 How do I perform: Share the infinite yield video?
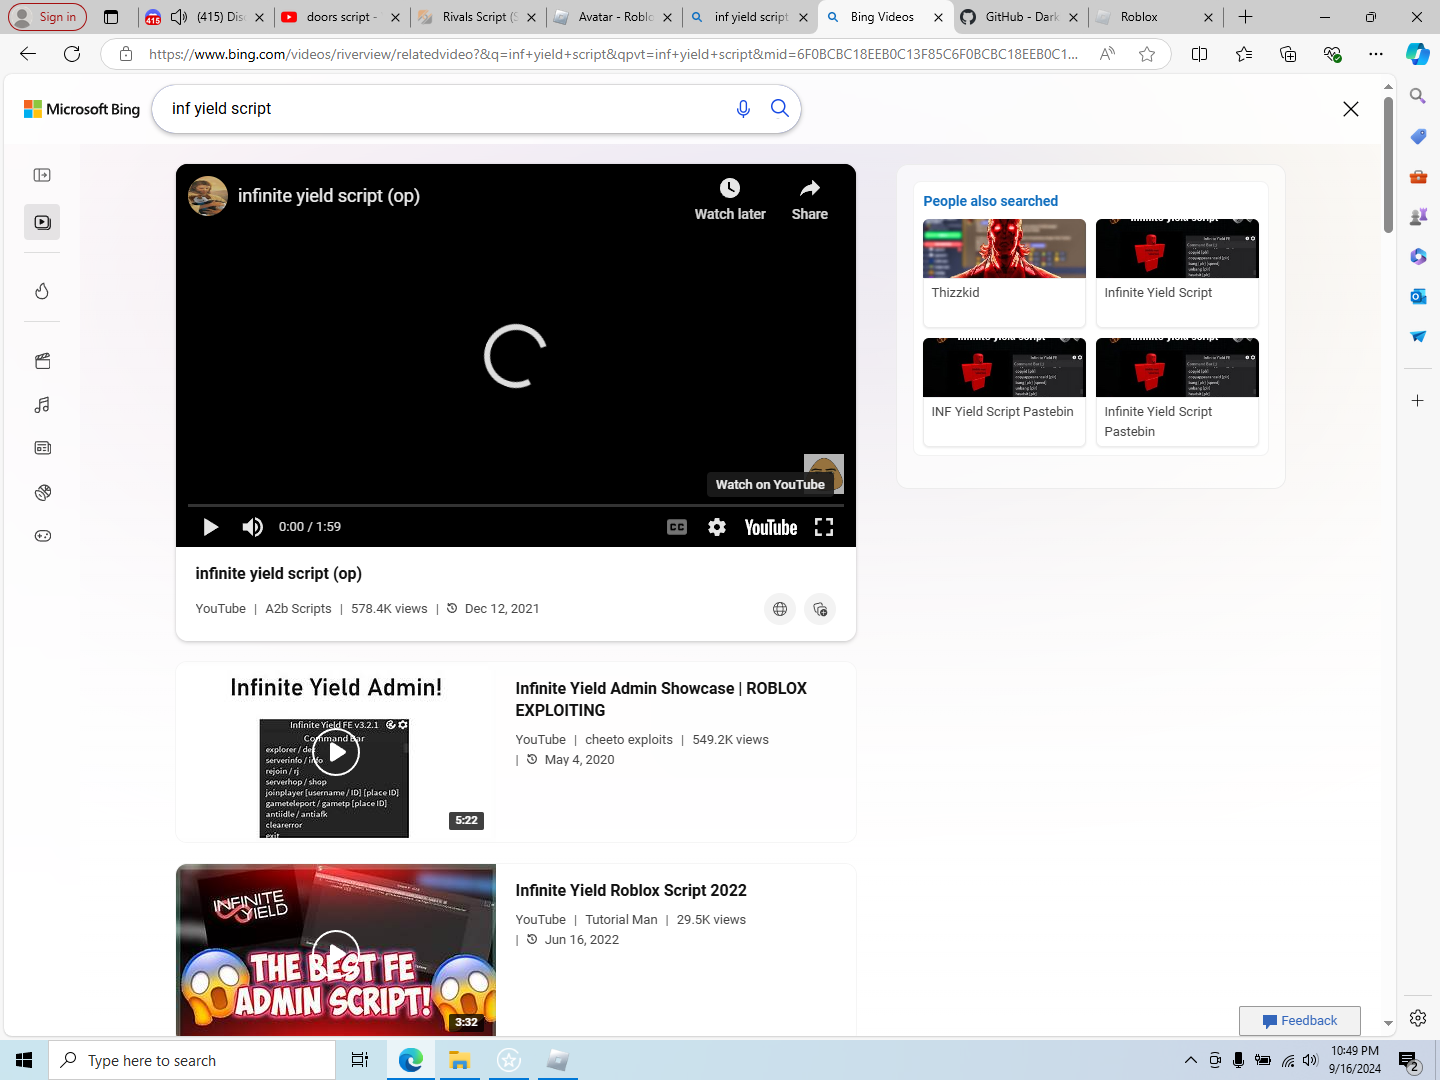(810, 199)
